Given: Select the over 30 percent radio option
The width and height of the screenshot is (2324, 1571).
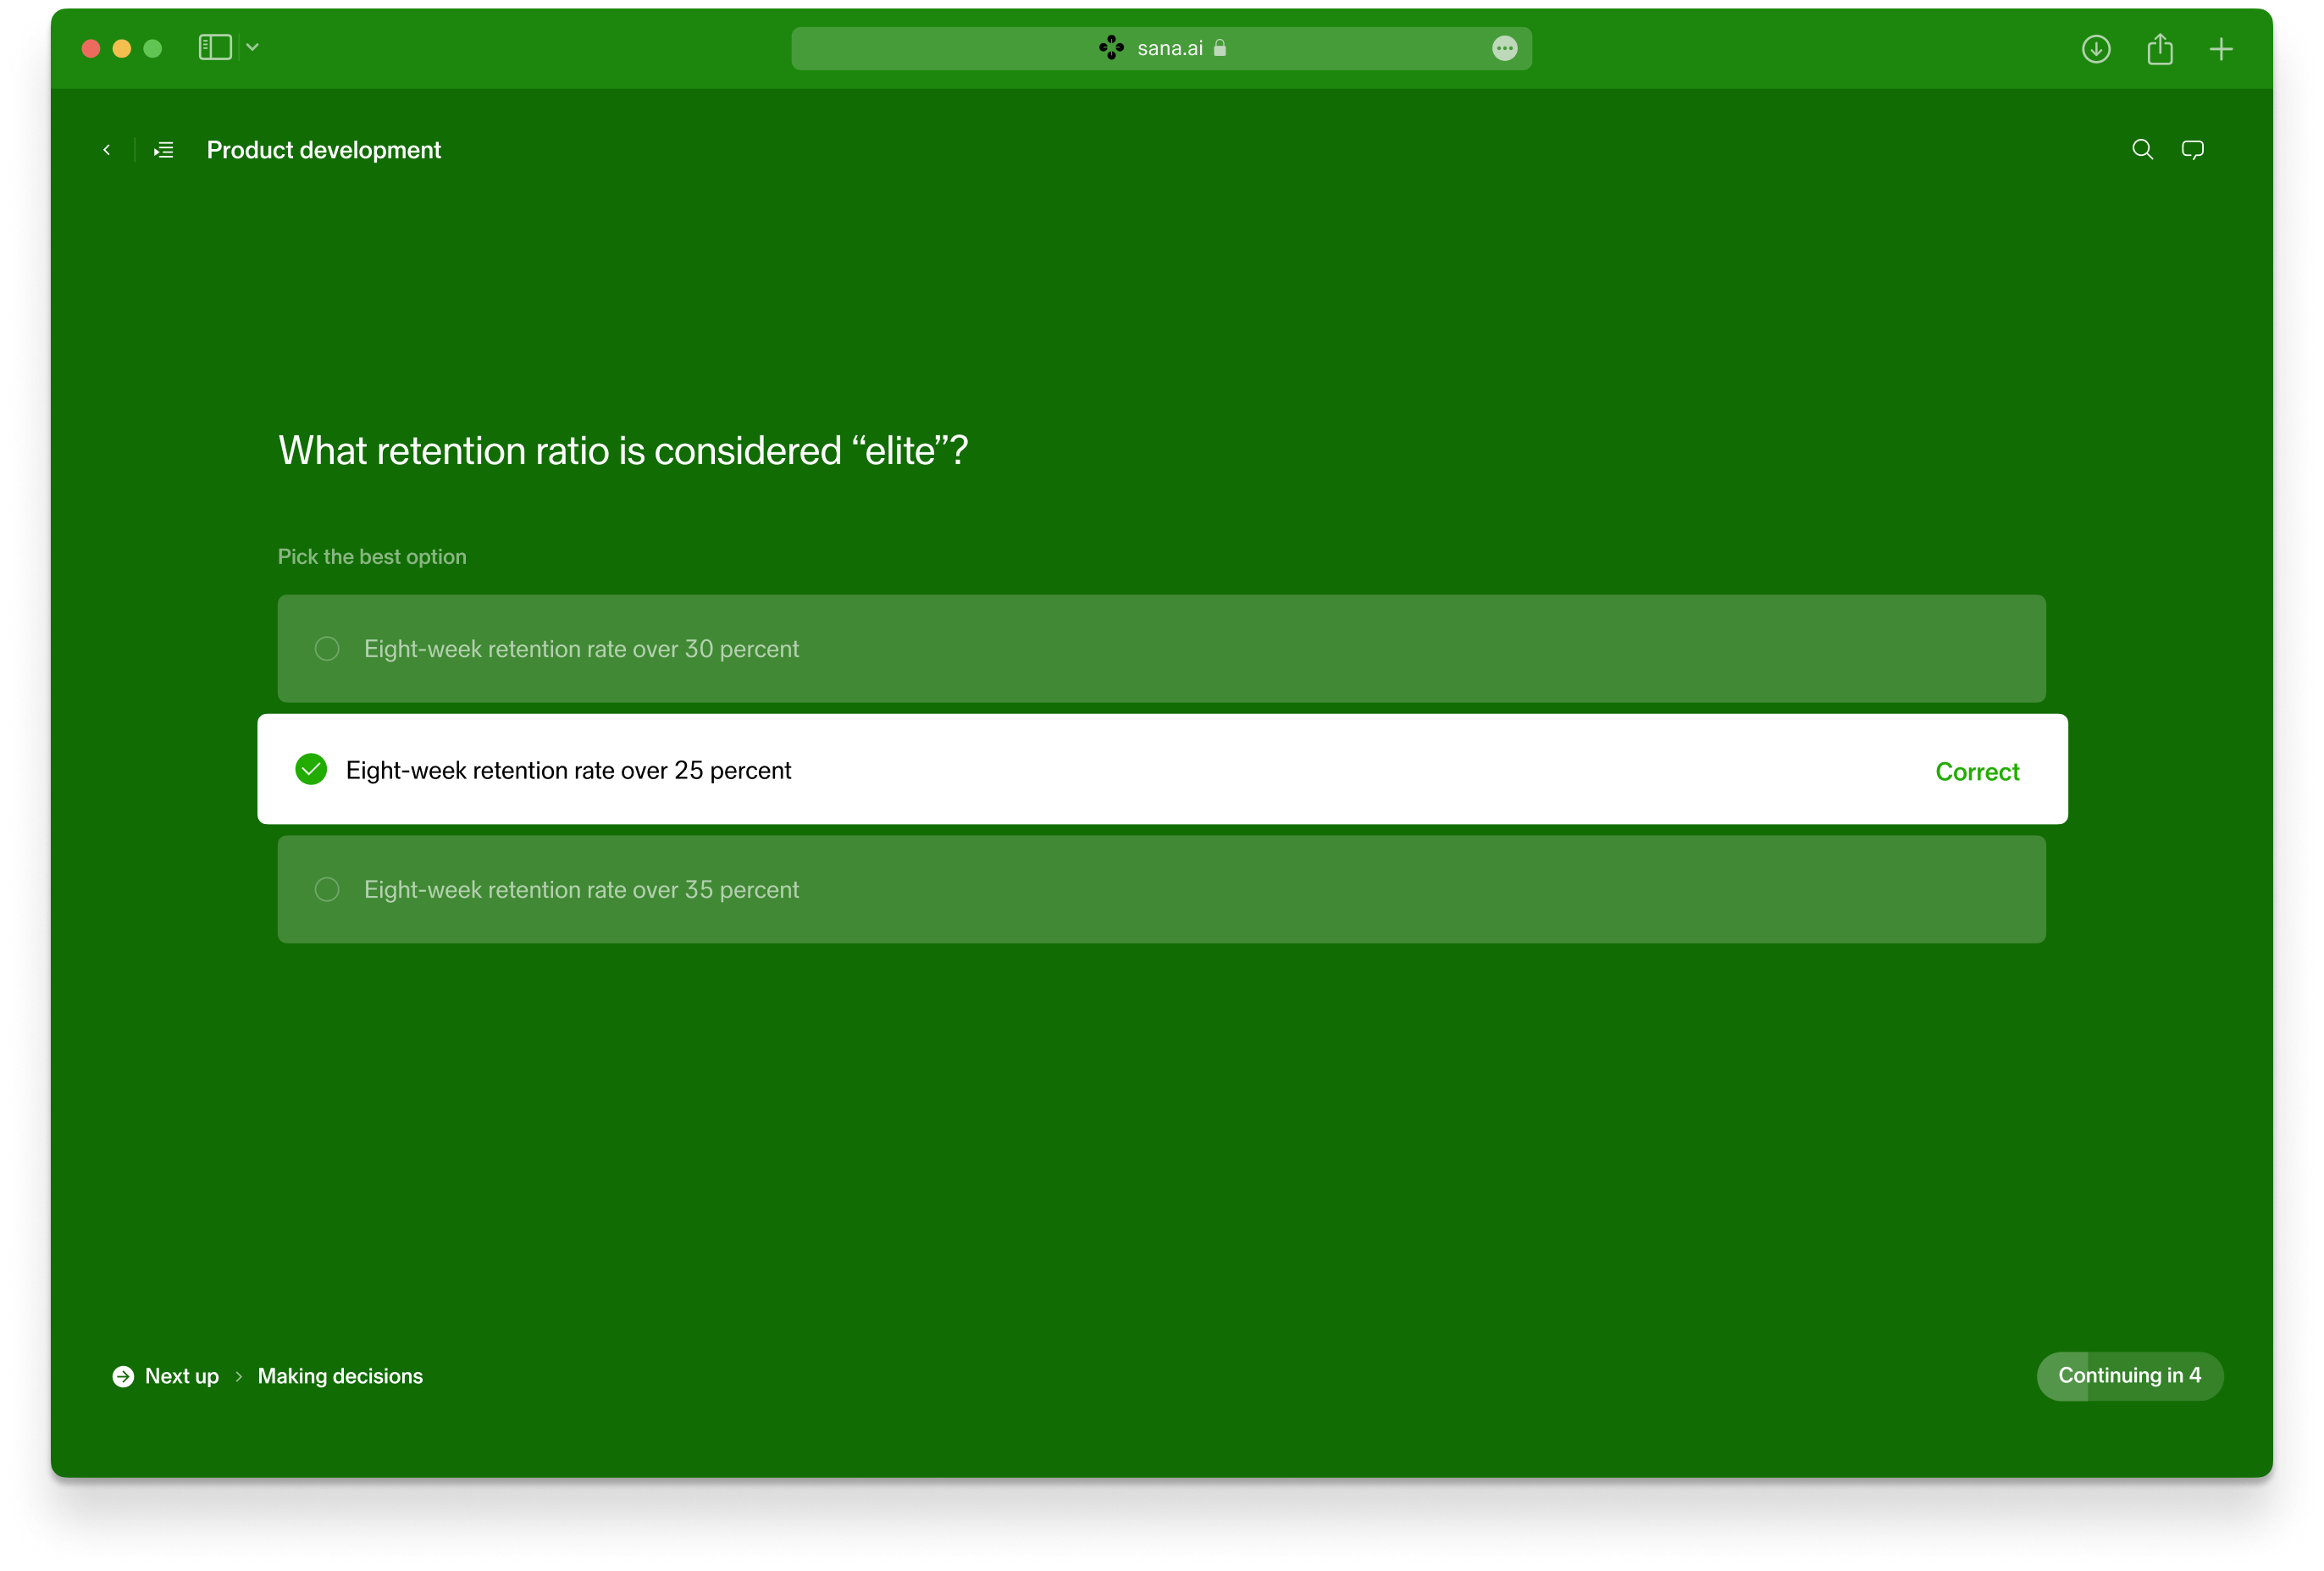Looking at the screenshot, I should [327, 649].
